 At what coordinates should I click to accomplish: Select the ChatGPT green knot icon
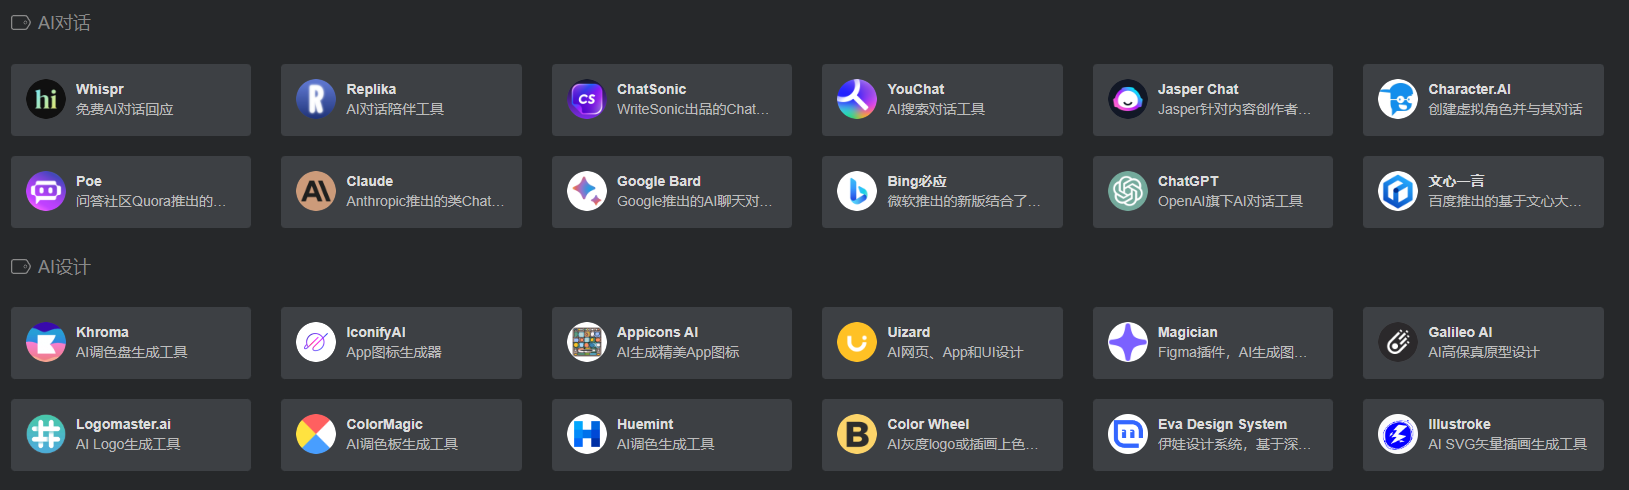click(1128, 192)
